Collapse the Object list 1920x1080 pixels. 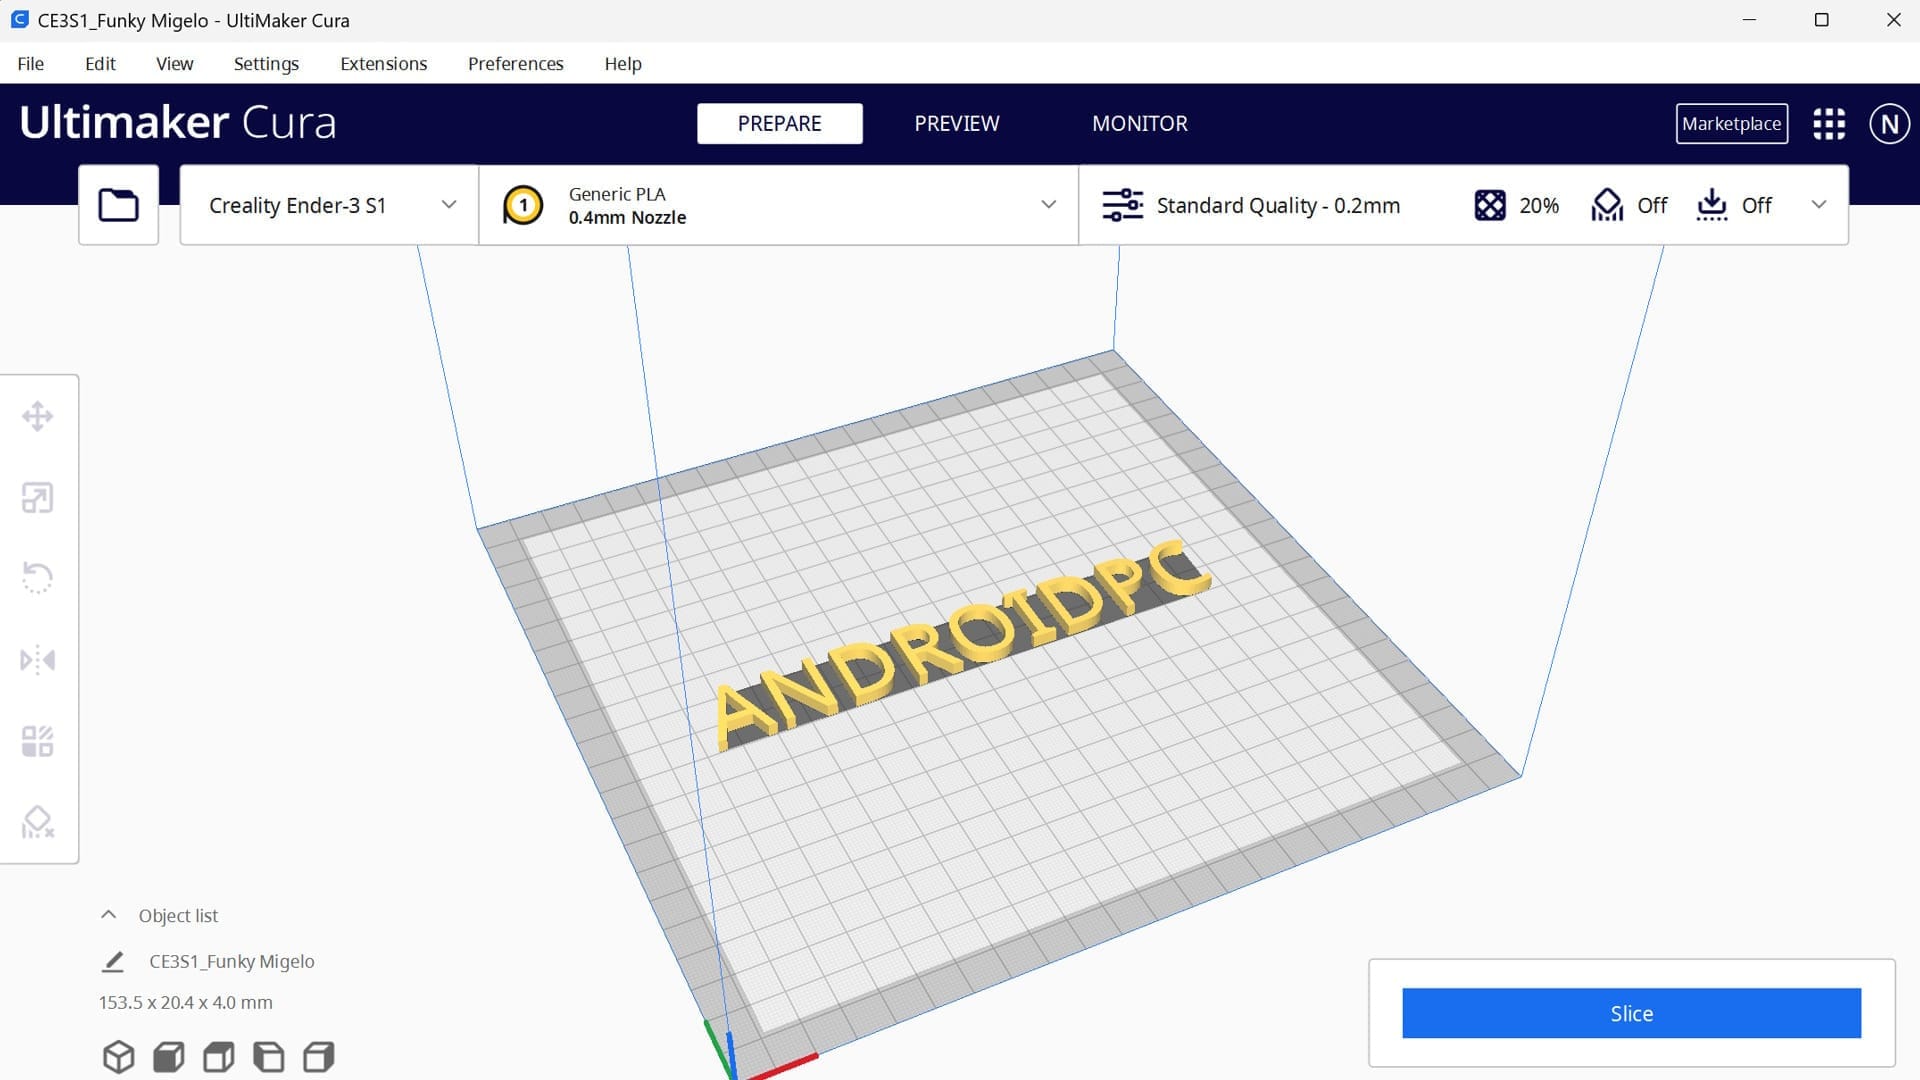point(108,915)
